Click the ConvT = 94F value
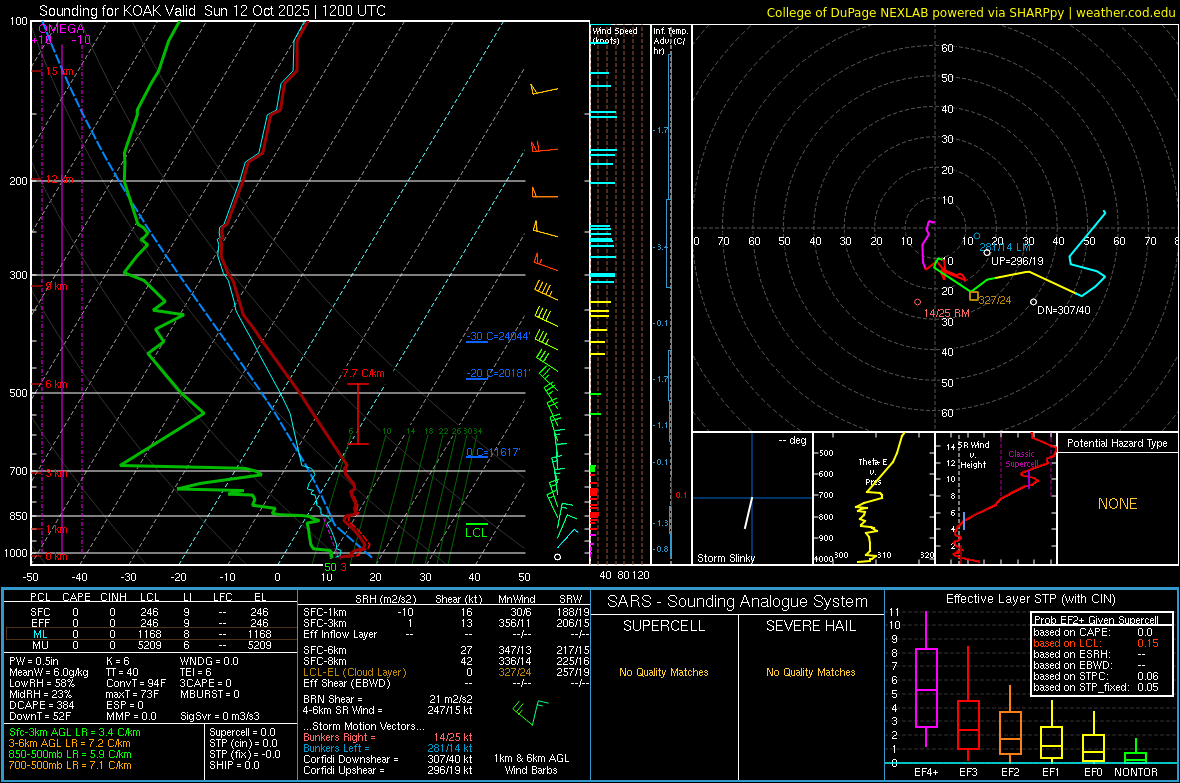The height and width of the screenshot is (783, 1180). [x=136, y=683]
